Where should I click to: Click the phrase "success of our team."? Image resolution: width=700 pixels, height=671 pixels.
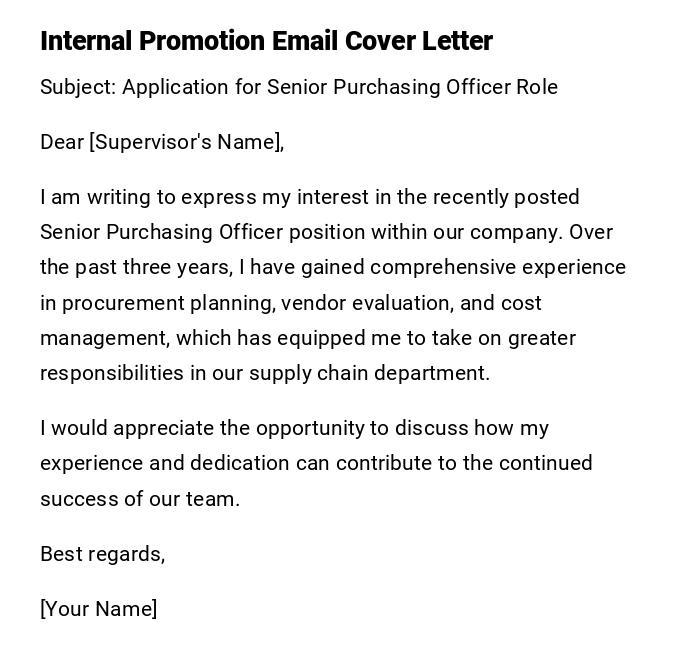click(x=140, y=498)
